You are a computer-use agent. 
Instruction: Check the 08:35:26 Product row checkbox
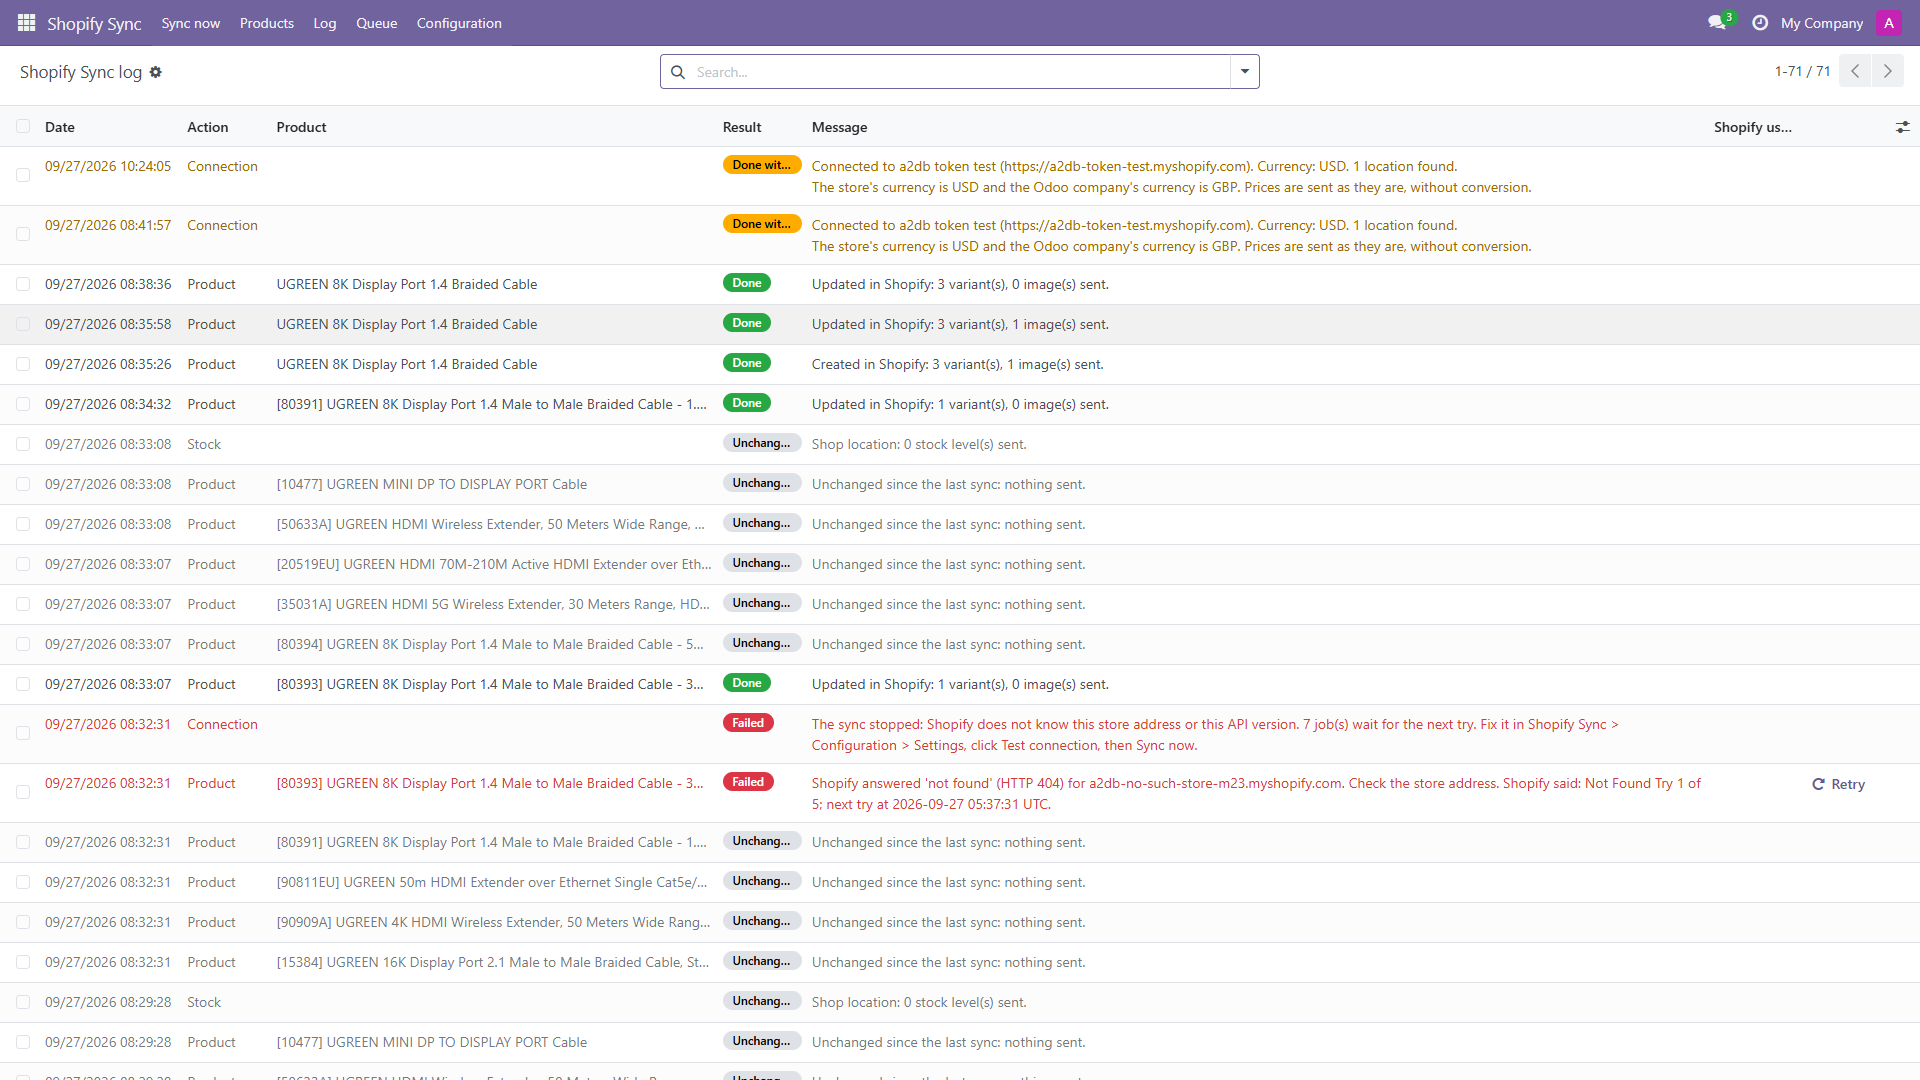pyautogui.click(x=23, y=364)
